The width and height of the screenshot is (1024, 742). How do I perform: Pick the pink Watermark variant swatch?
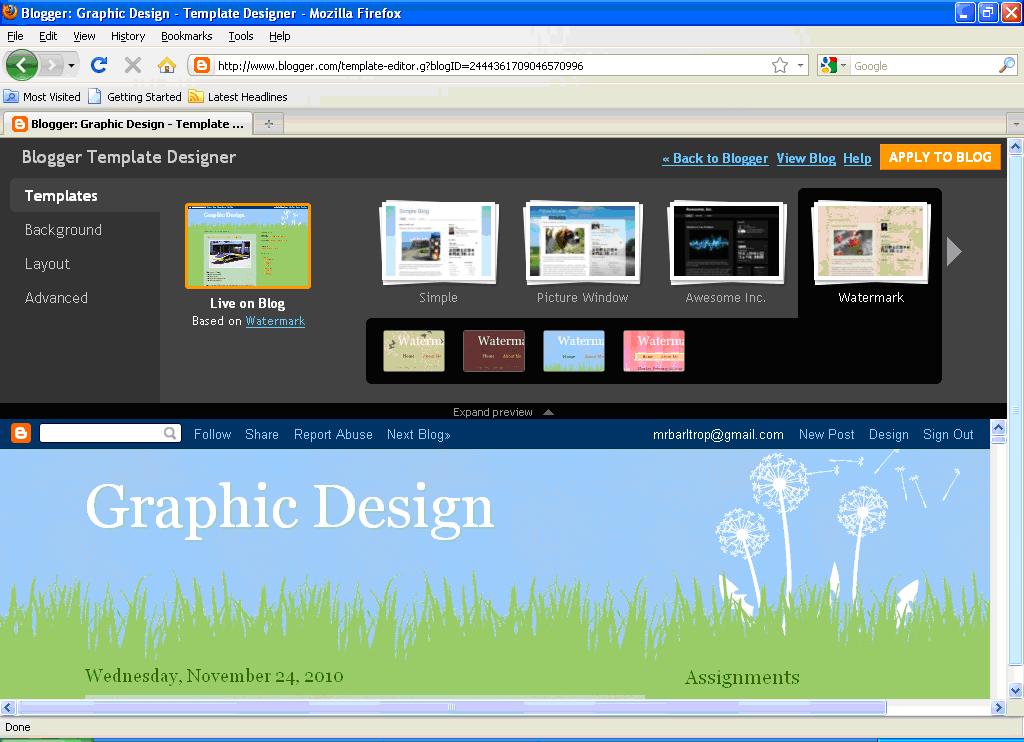click(654, 351)
